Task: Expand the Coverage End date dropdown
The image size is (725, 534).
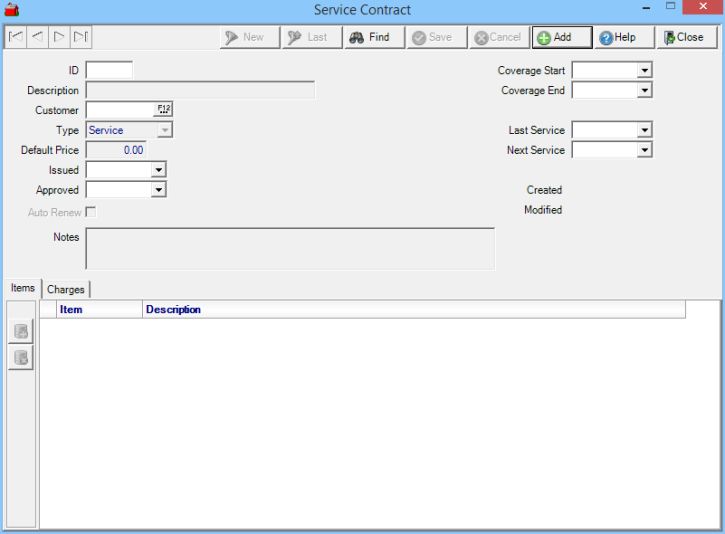Action: (x=644, y=91)
